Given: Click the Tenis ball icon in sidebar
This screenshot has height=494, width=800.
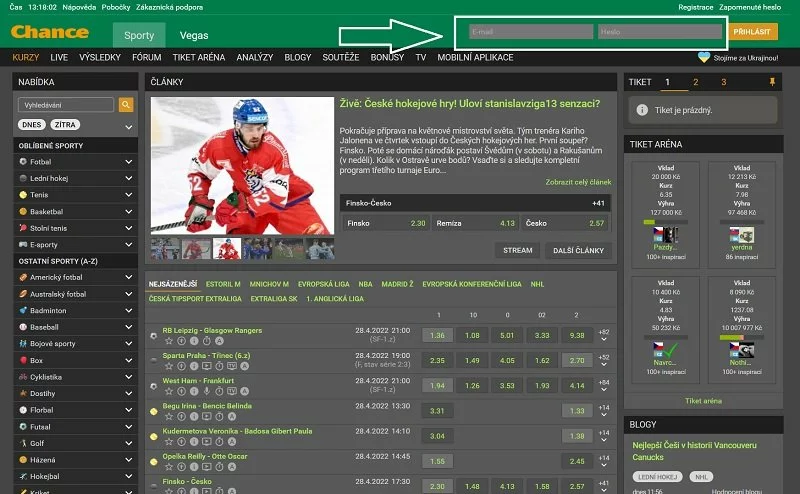Looking at the screenshot, I should tap(23, 194).
